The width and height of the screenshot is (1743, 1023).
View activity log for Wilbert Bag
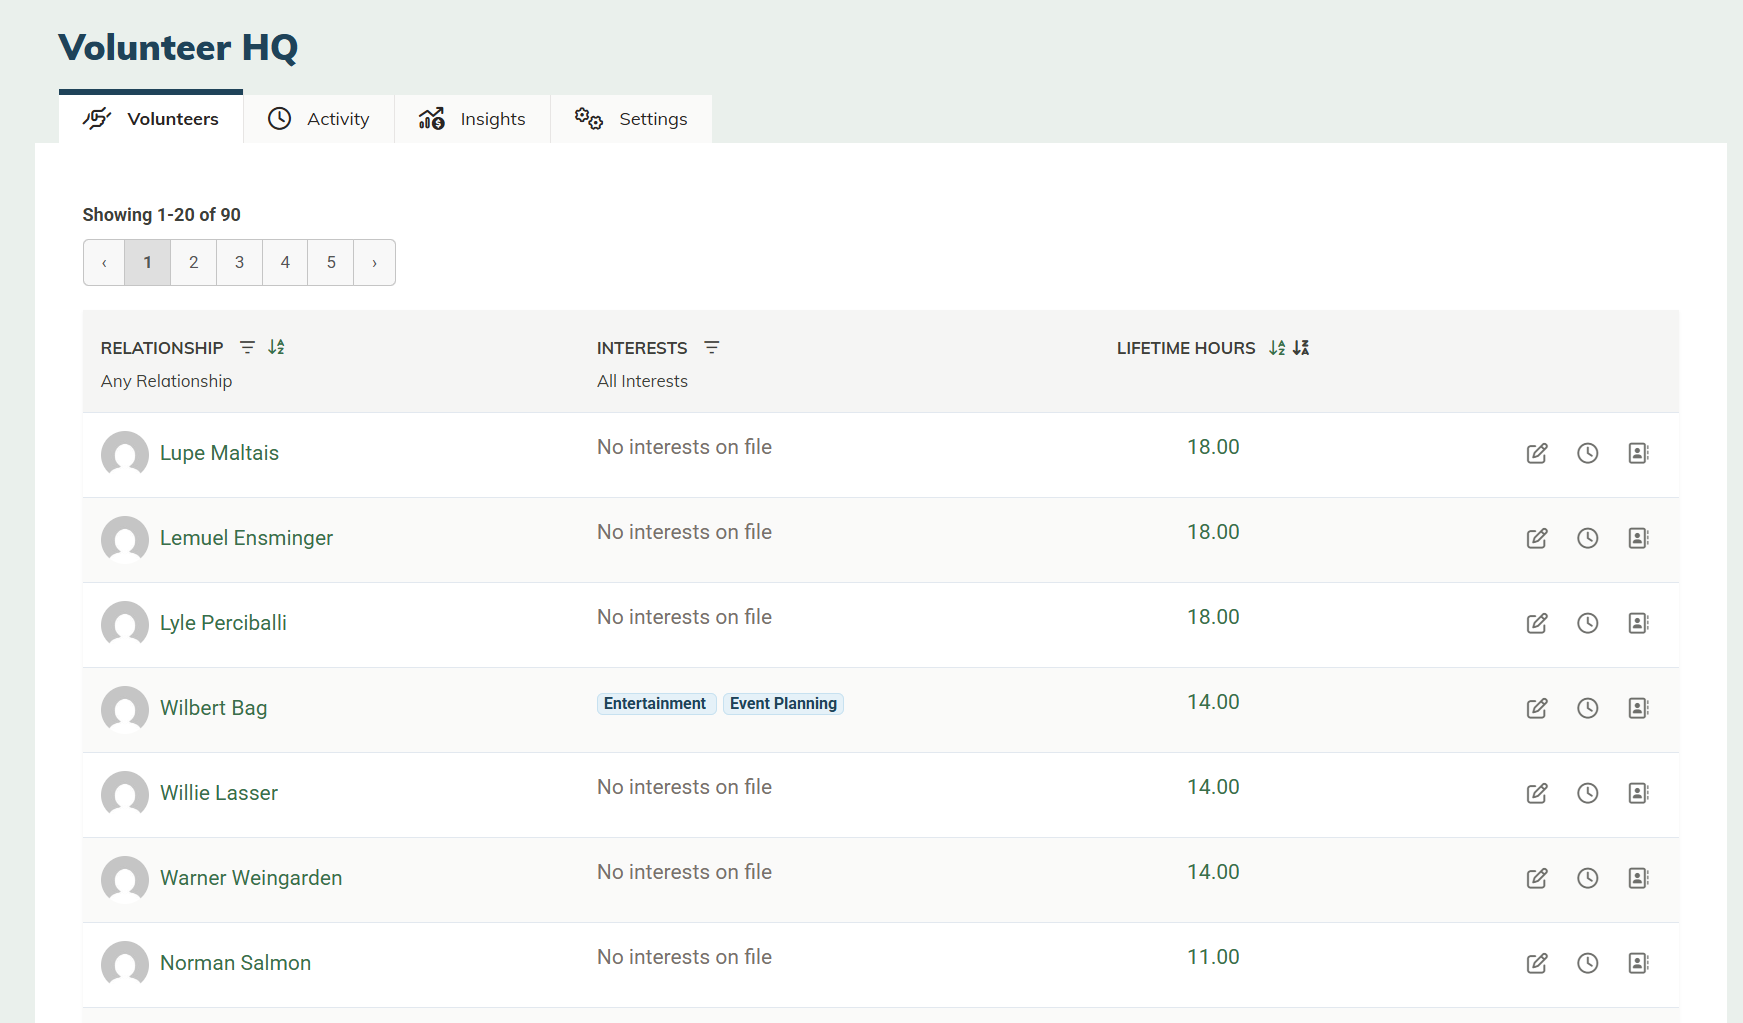click(1588, 708)
